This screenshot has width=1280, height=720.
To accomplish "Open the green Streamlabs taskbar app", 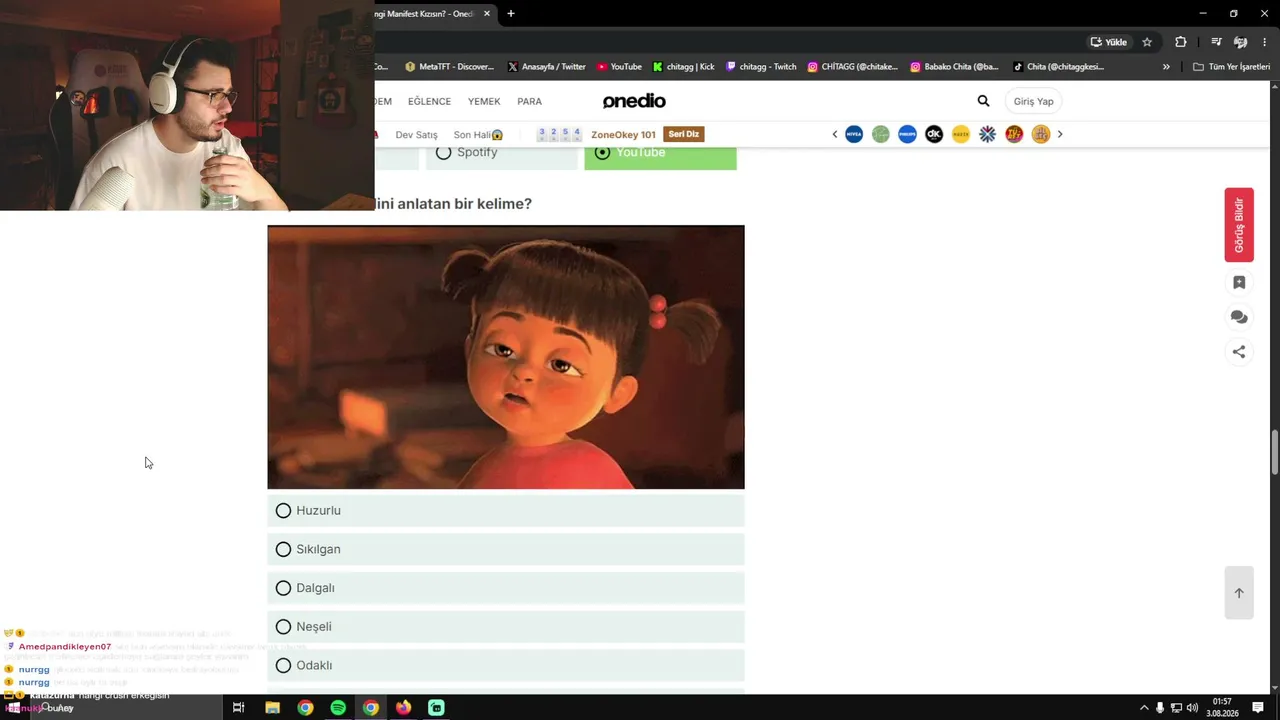I will 436,708.
